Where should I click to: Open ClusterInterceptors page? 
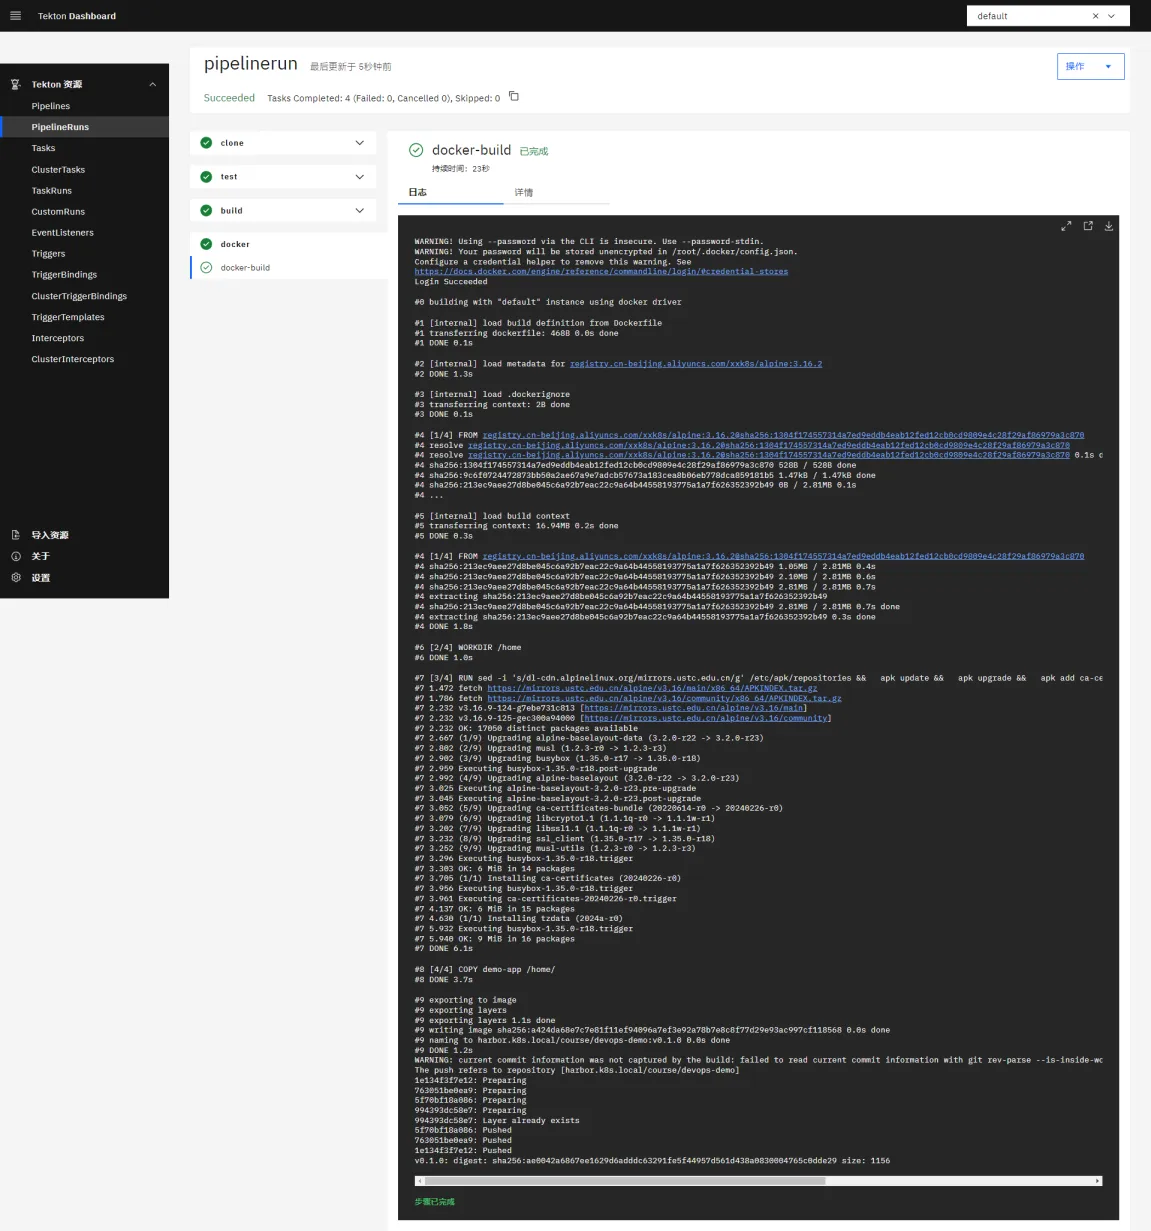click(x=73, y=359)
